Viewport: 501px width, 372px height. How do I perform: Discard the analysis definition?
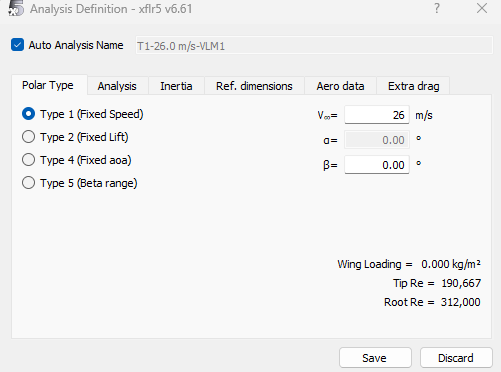click(456, 358)
